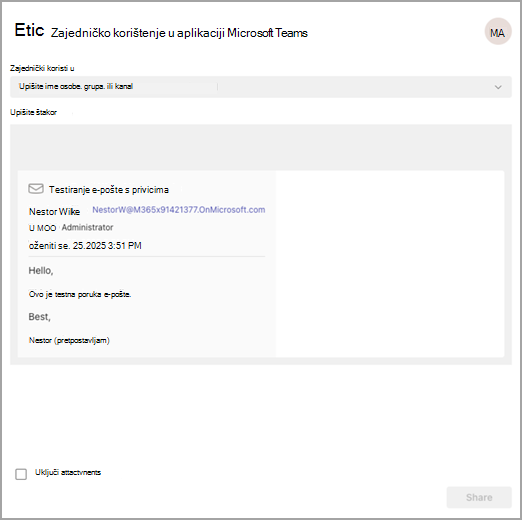Open the NestorW@M365x91421377.OnMicrosoft.com email link

179,210
